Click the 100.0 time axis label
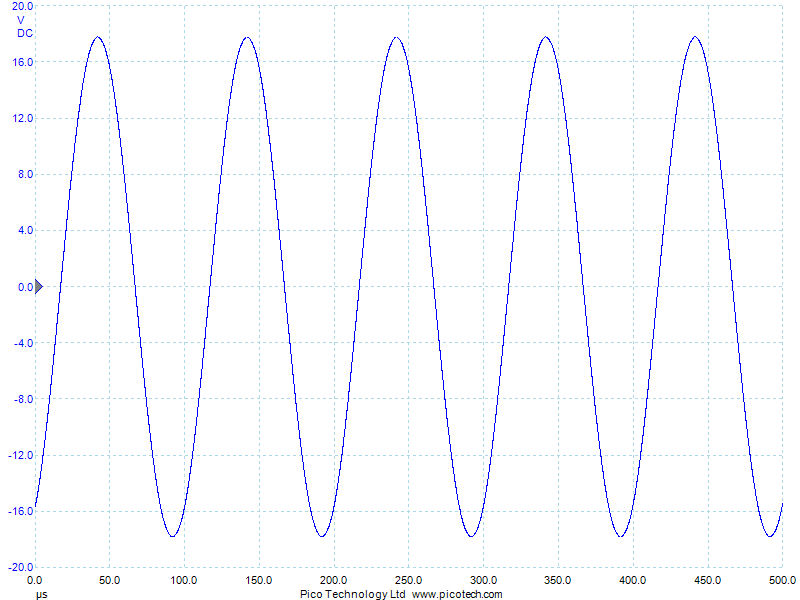 click(x=184, y=581)
